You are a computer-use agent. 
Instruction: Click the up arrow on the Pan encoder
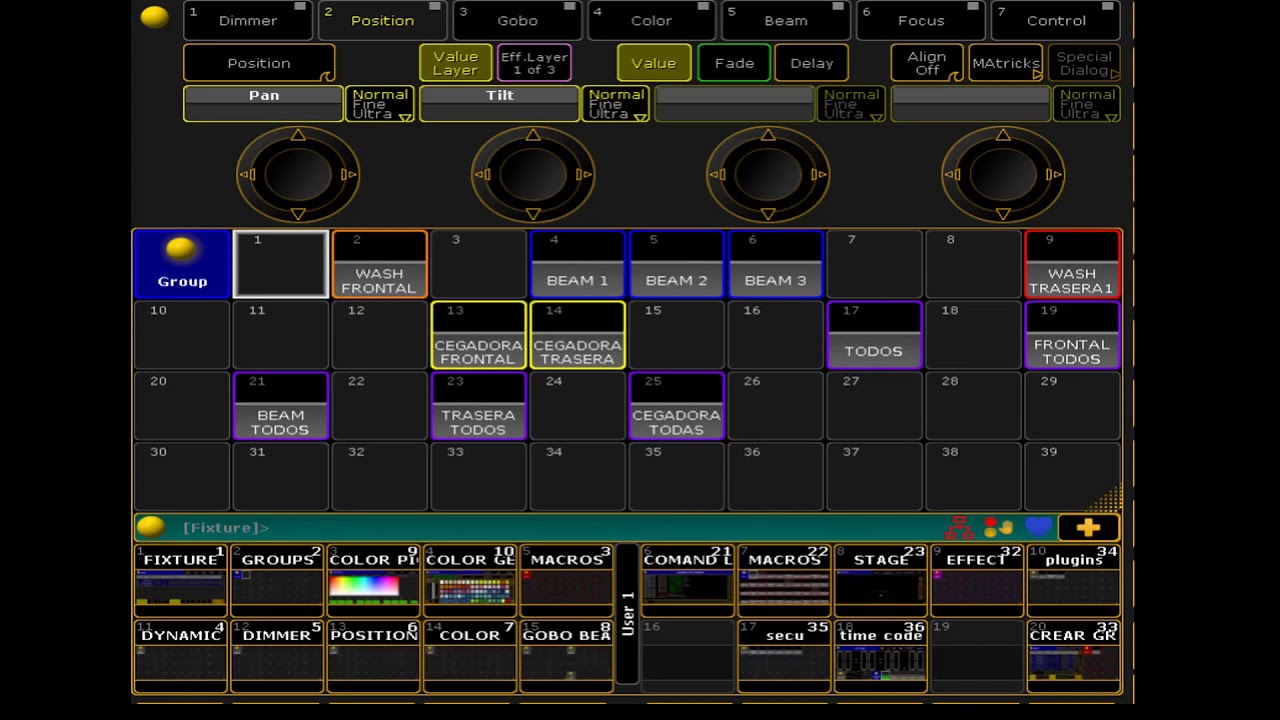pyautogui.click(x=298, y=135)
